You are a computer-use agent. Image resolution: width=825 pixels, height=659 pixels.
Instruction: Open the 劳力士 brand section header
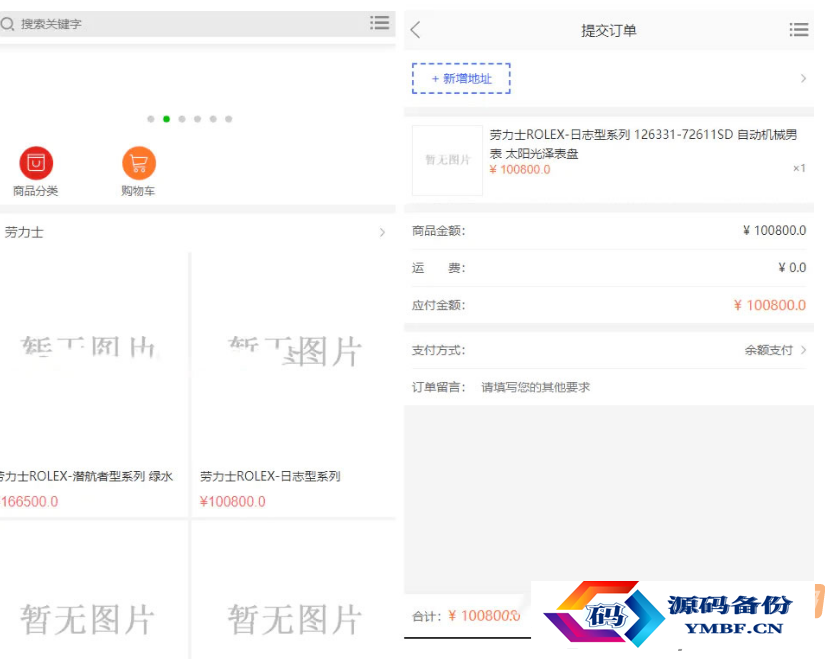[197, 232]
